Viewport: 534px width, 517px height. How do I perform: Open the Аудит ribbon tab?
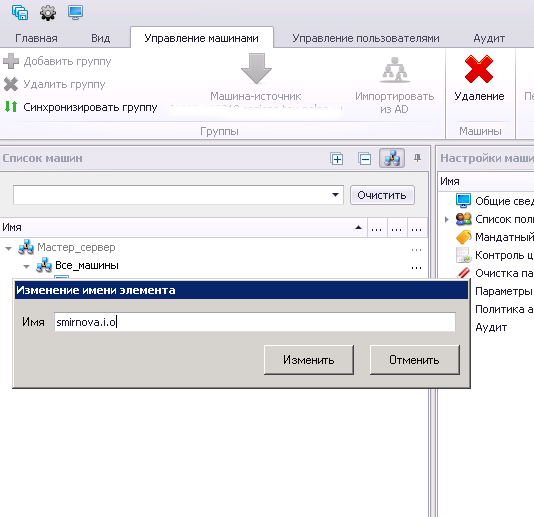pyautogui.click(x=489, y=38)
